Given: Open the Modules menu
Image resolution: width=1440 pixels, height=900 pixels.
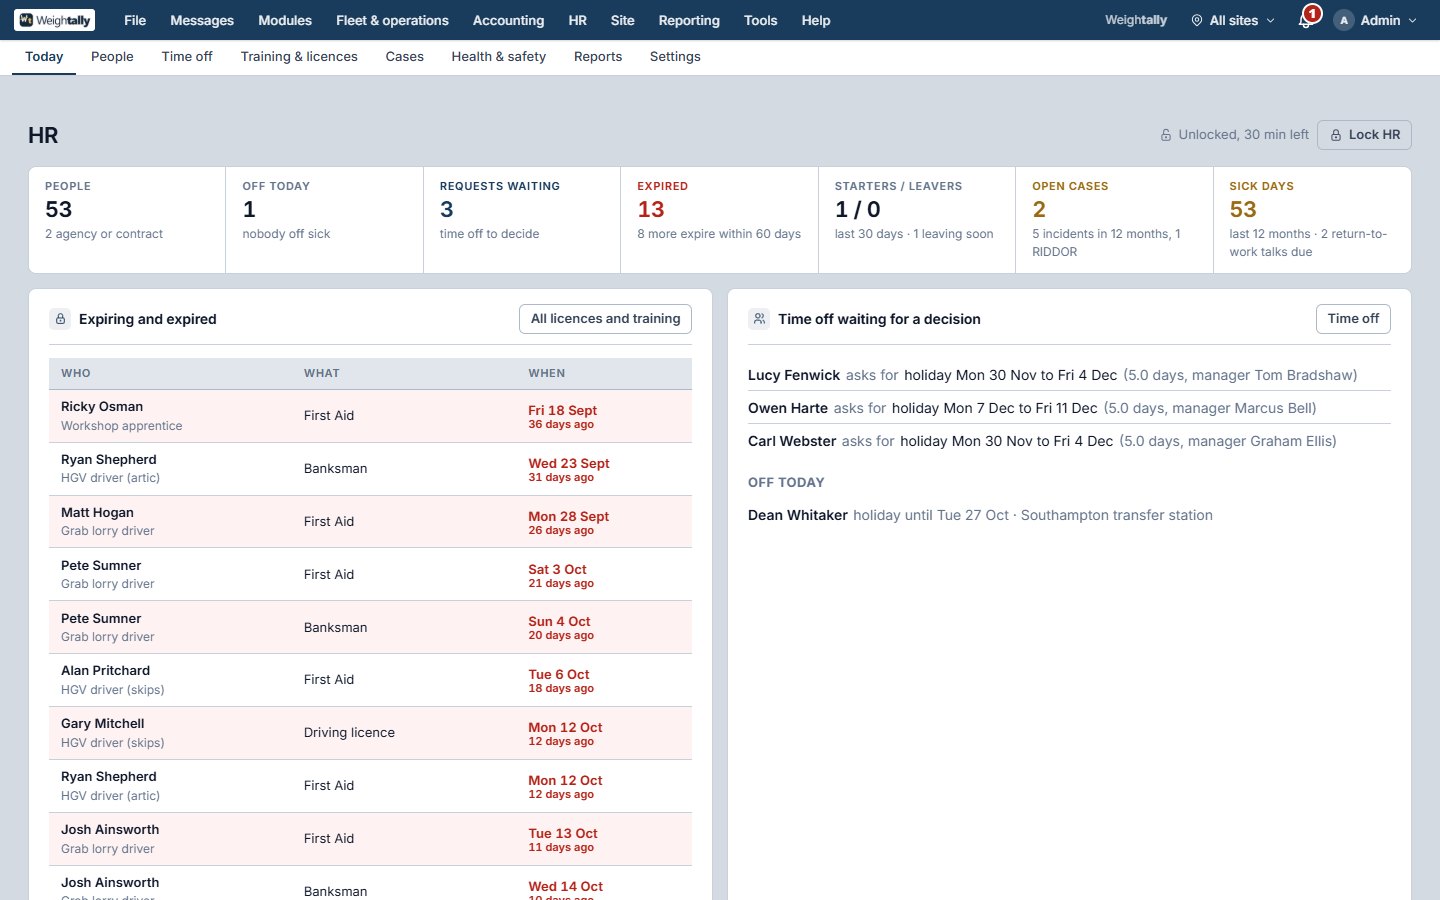Looking at the screenshot, I should click(285, 20).
